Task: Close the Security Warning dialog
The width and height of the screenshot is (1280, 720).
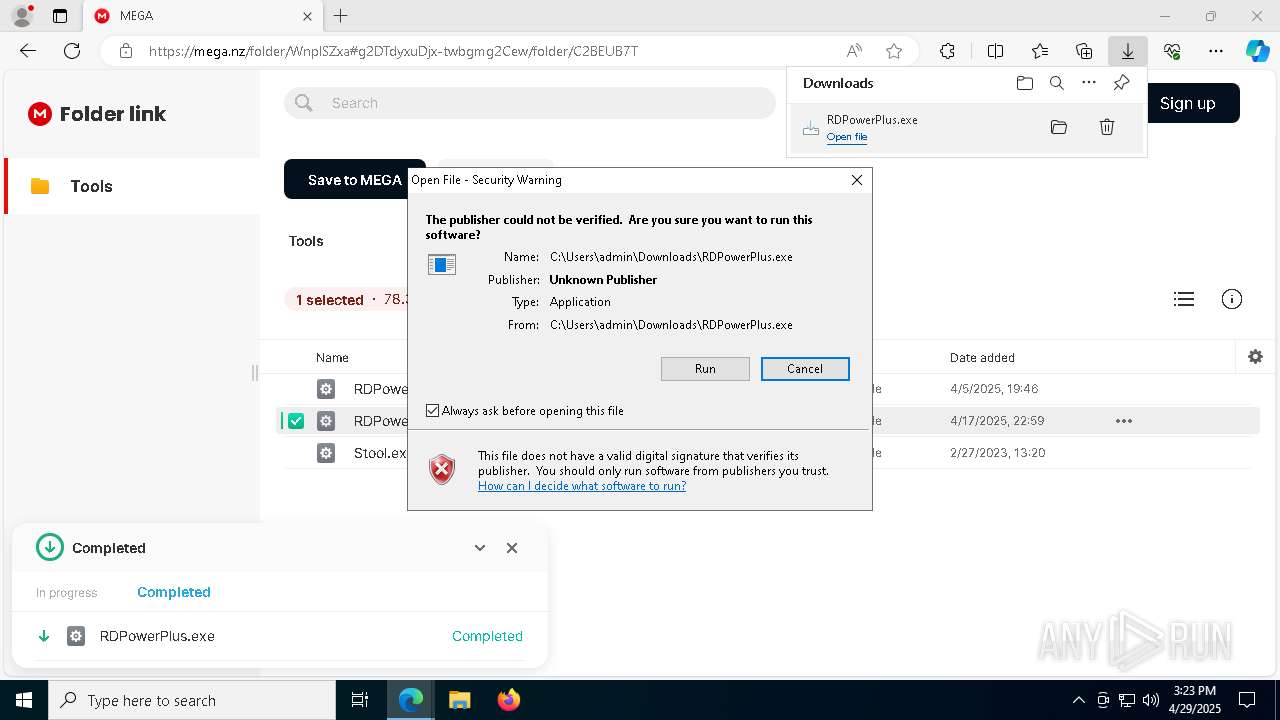Action: 857,180
